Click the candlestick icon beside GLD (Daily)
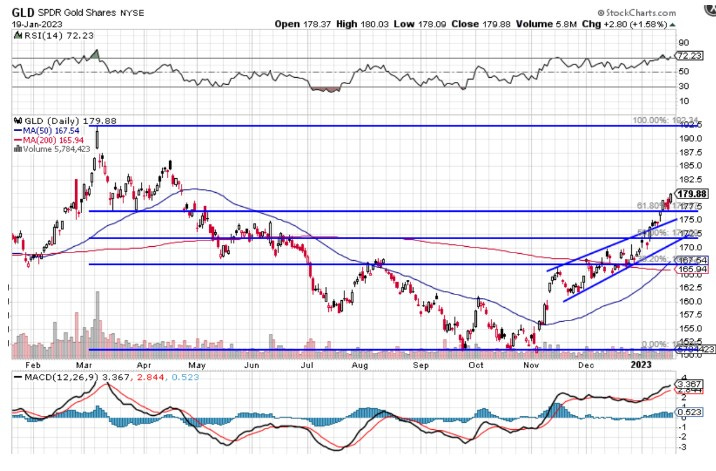The height and width of the screenshot is (471, 716). pos(16,120)
